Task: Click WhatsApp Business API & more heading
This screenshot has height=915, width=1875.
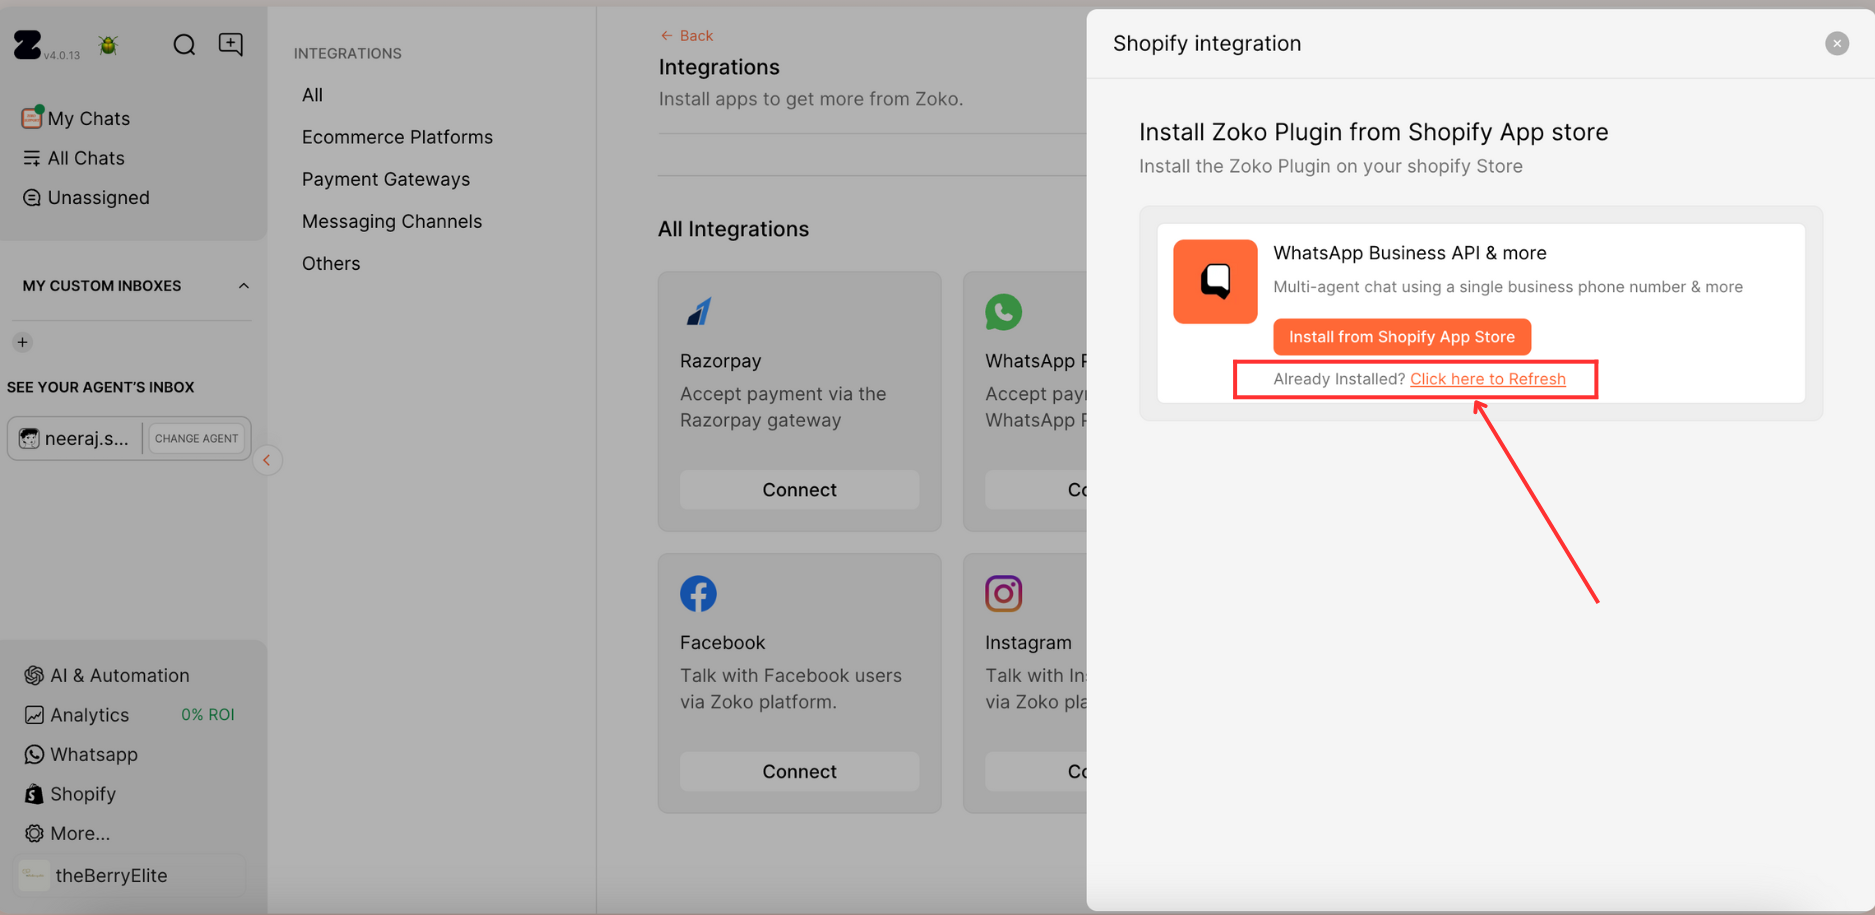Action: [1409, 253]
